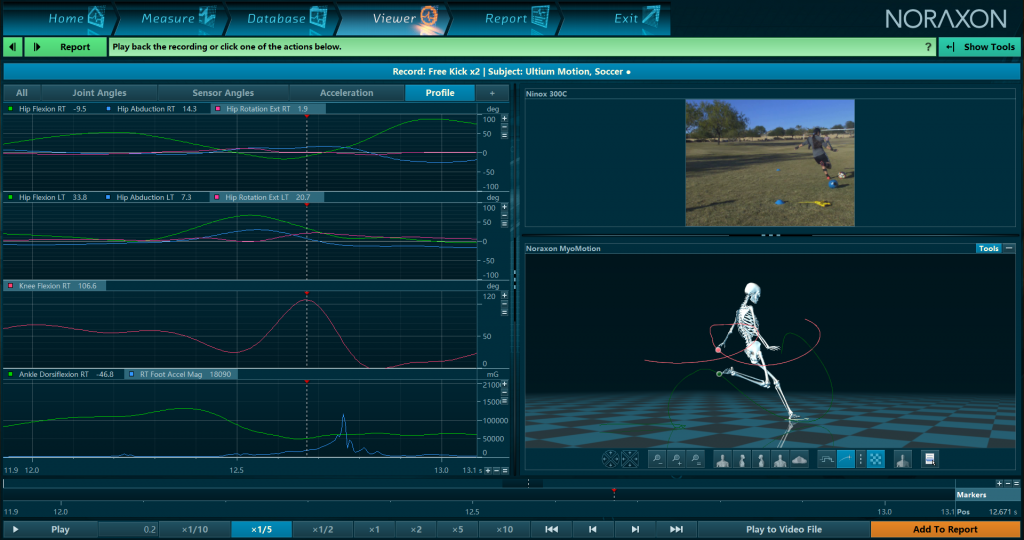Toggle the joint trajectory display
This screenshot has height=540, width=1024.
pos(845,459)
